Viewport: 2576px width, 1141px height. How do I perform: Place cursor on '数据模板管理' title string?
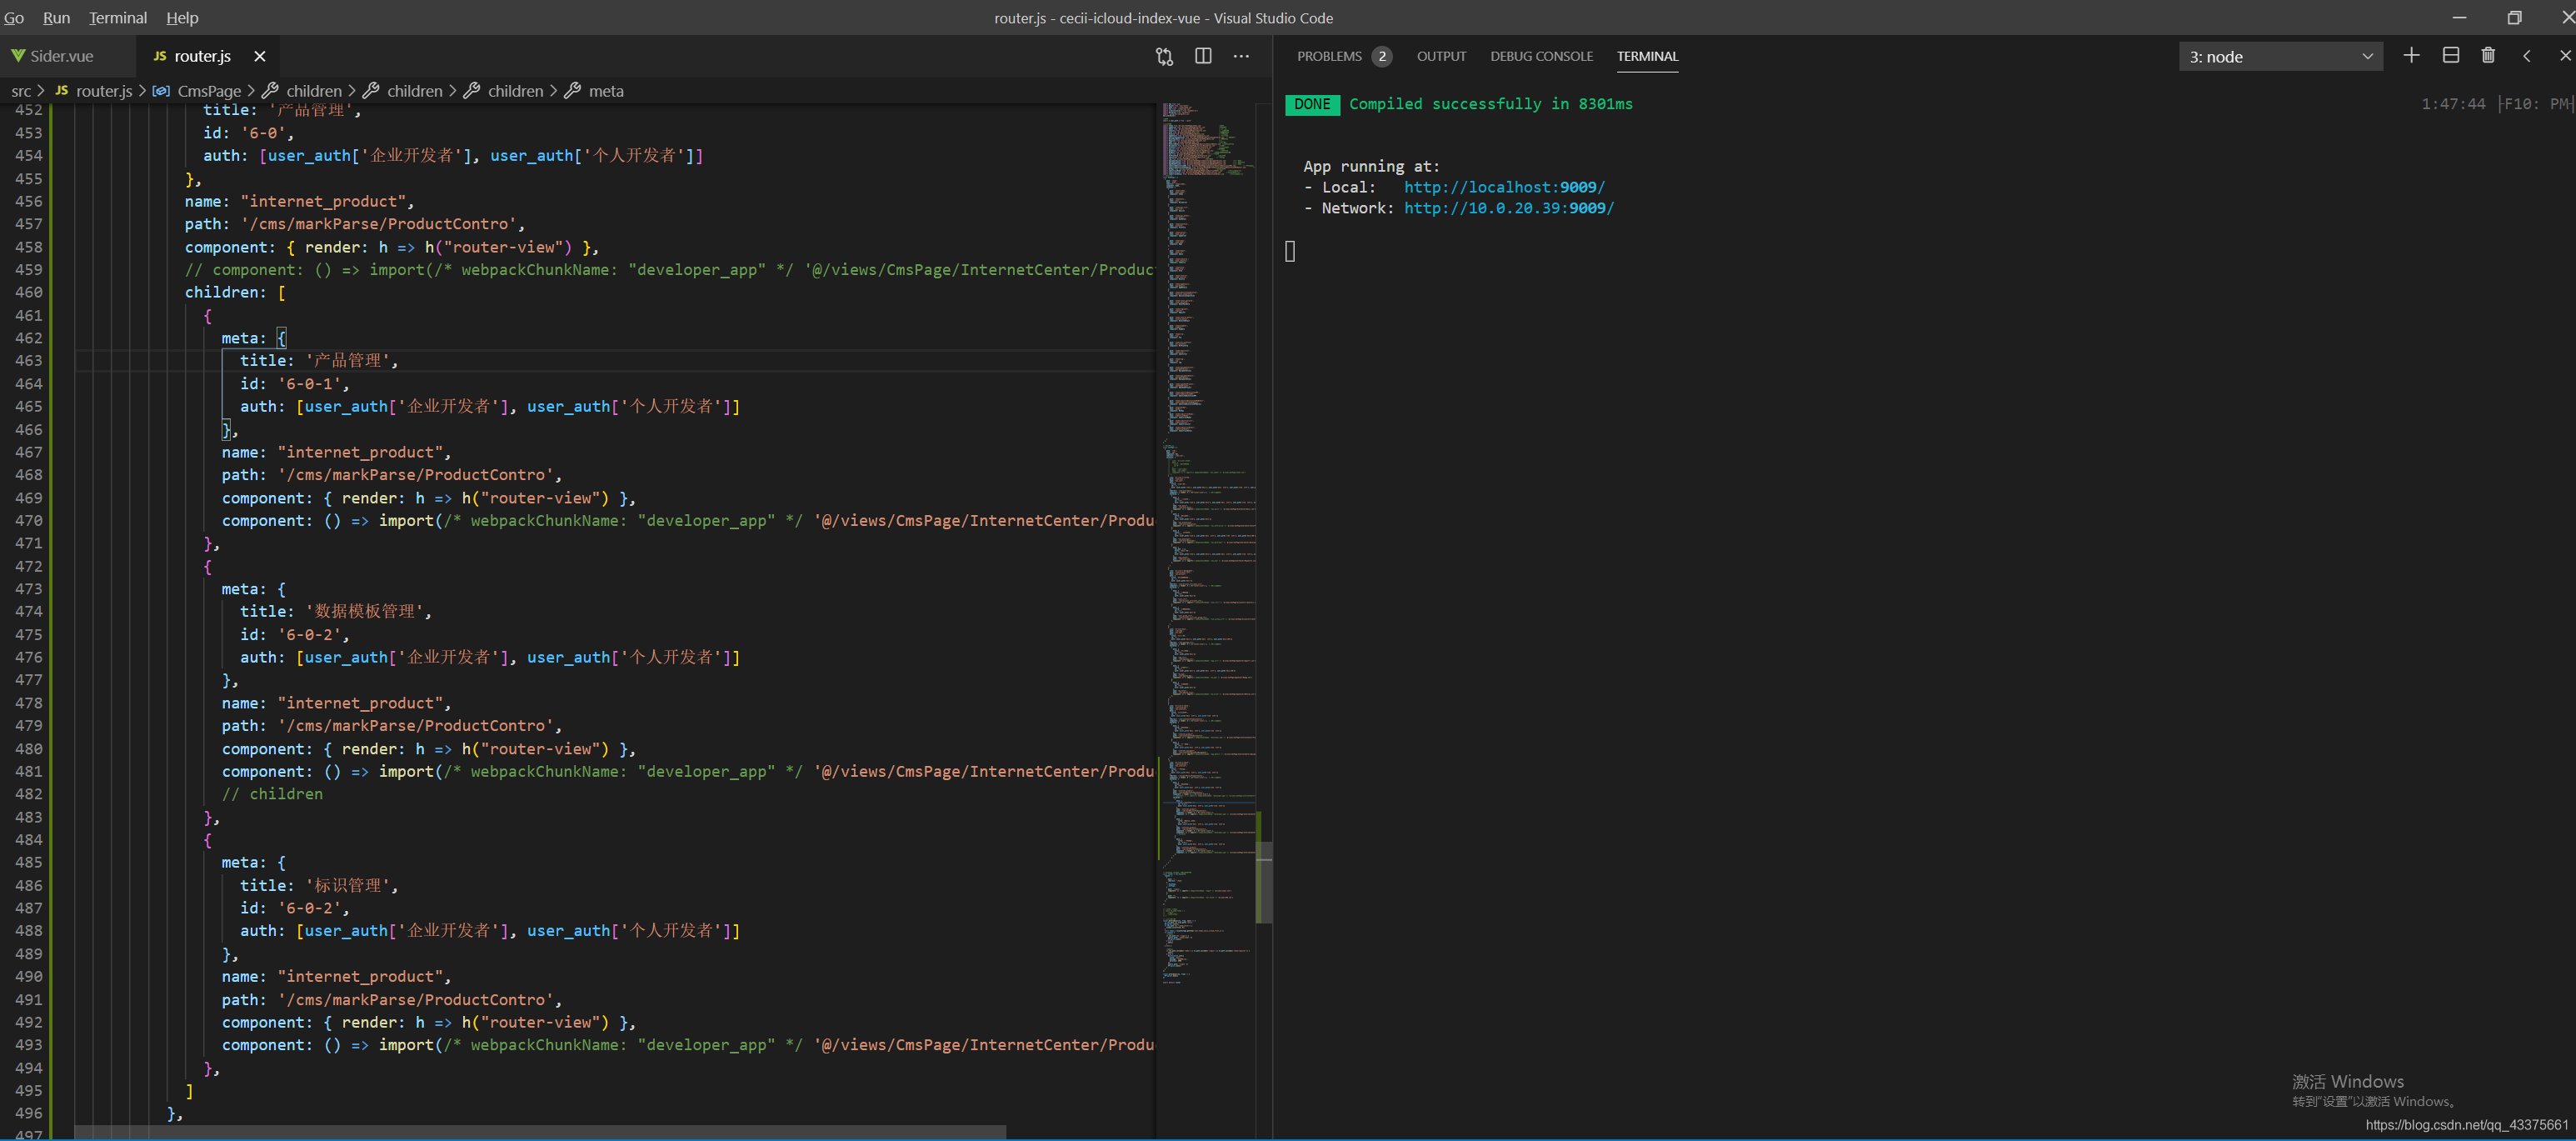tap(364, 611)
